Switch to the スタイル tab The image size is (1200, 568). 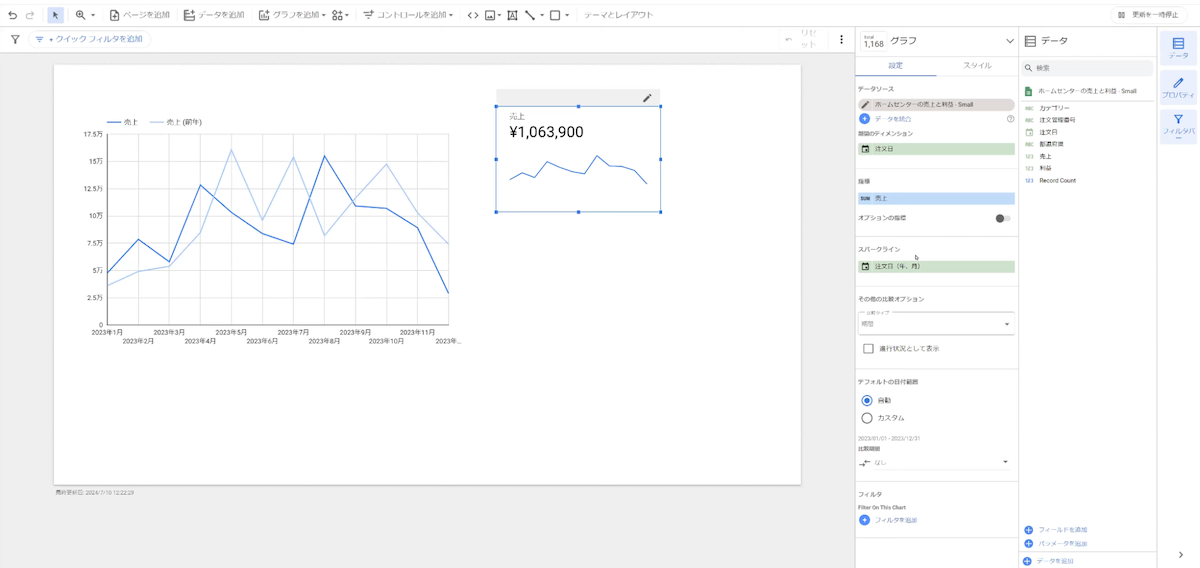coord(977,66)
